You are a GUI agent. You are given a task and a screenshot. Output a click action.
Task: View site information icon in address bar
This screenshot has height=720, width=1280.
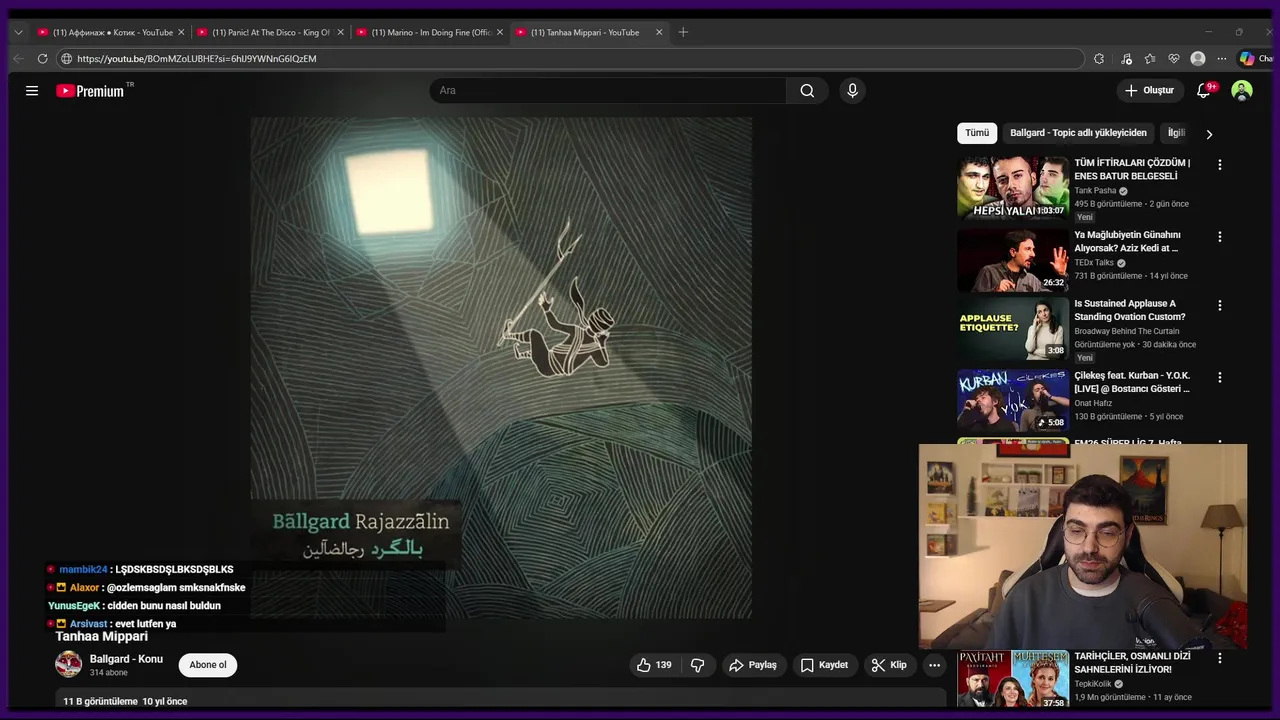[67, 59]
